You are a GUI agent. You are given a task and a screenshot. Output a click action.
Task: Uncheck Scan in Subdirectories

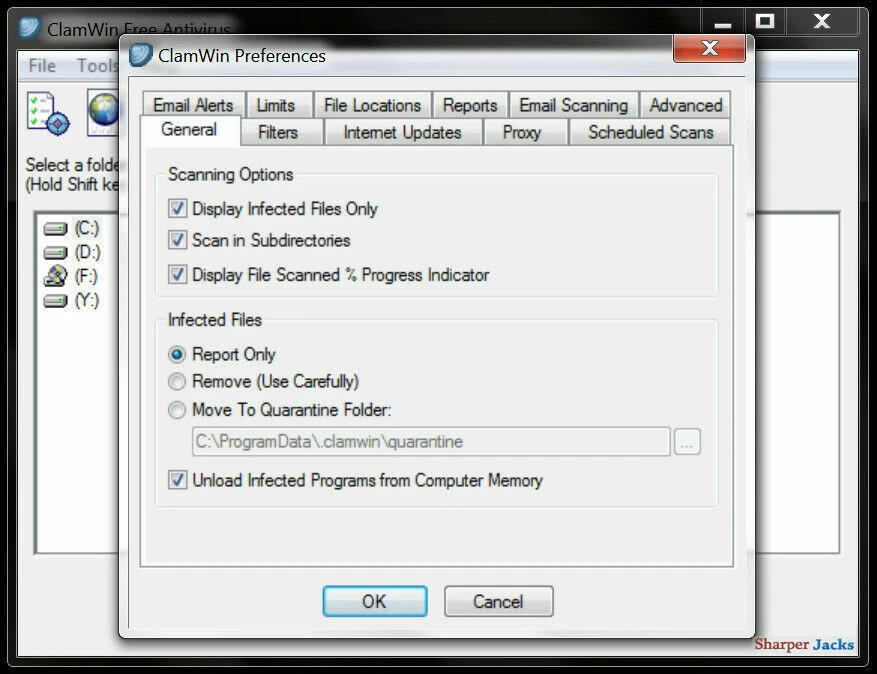point(176,241)
